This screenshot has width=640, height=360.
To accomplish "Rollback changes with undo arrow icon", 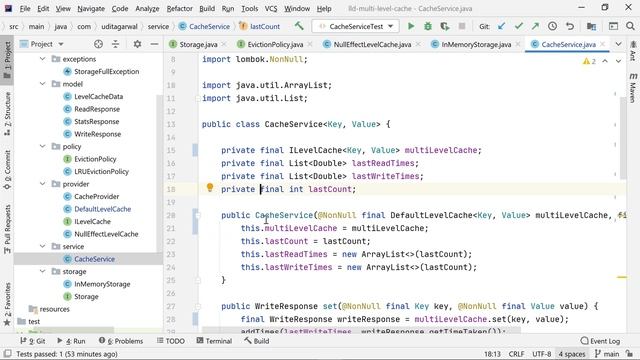I will click(x=570, y=26).
